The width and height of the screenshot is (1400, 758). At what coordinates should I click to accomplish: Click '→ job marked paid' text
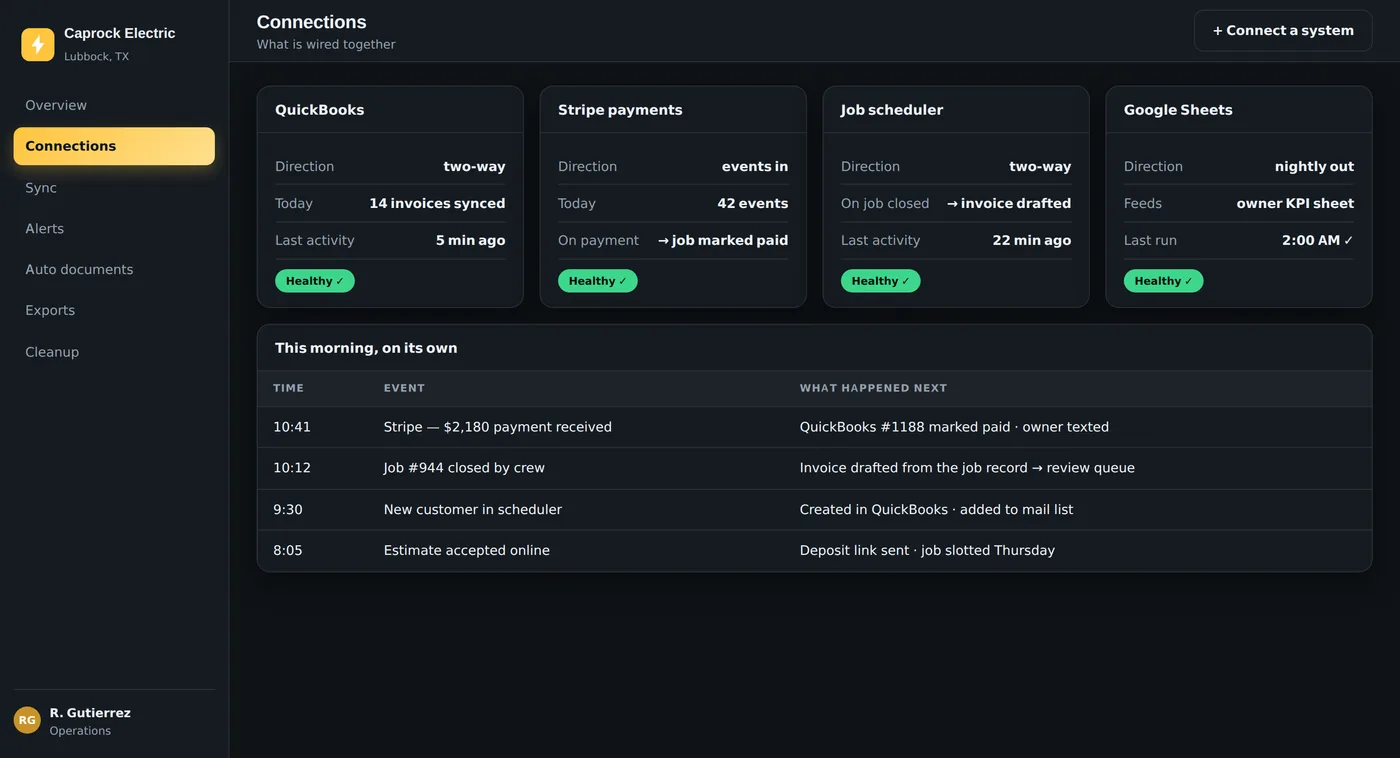coord(723,240)
